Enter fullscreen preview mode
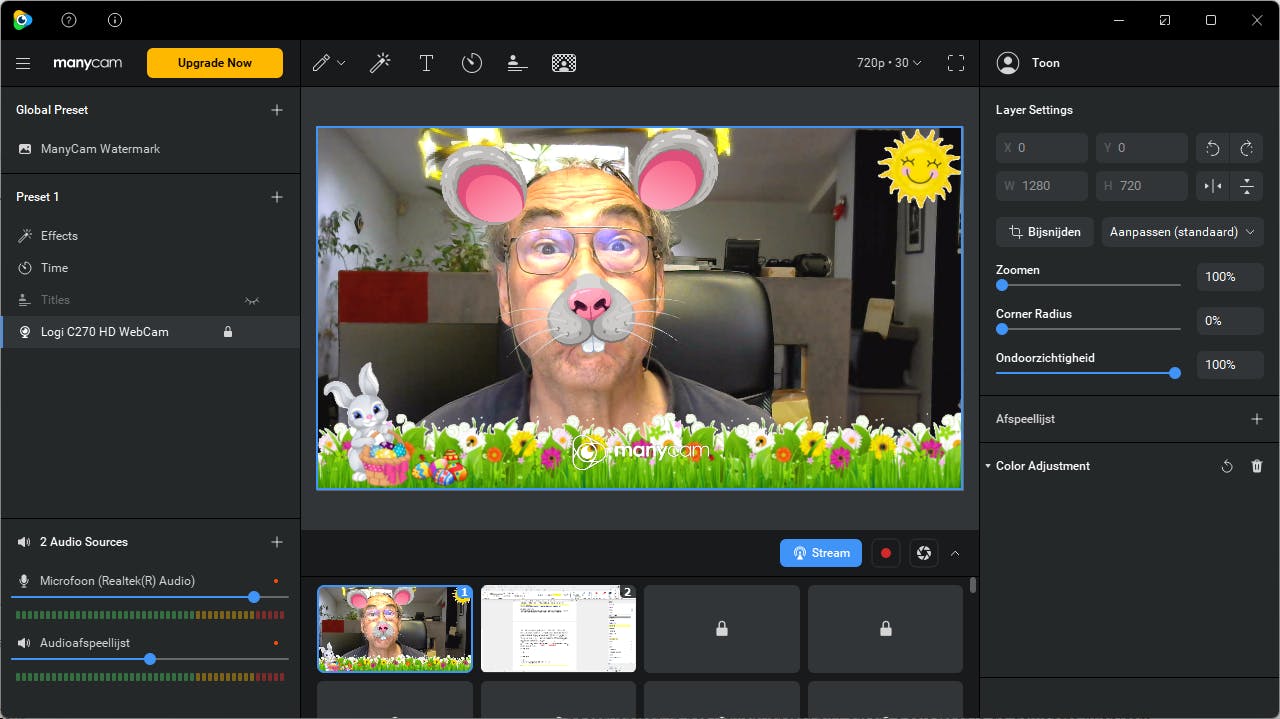Screen dimensions: 1280x719 coord(956,63)
